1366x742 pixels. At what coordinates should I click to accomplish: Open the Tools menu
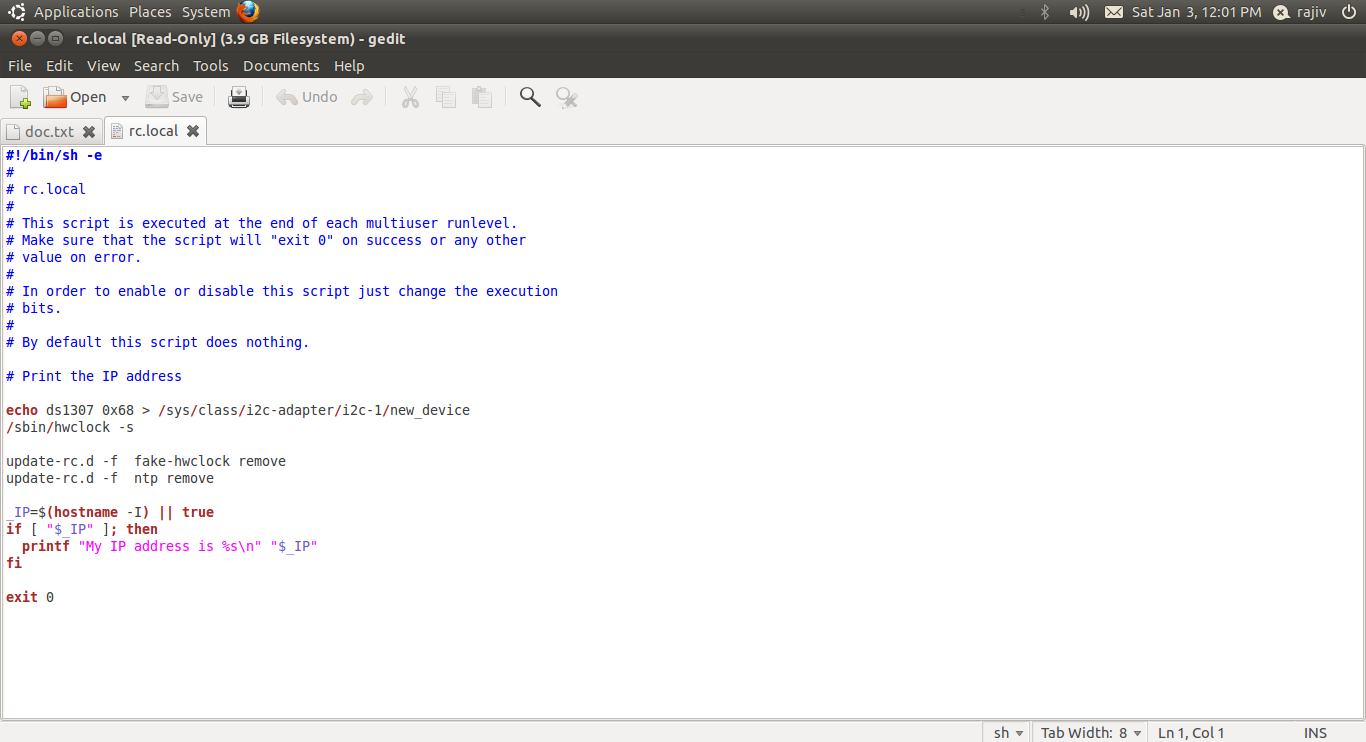click(x=211, y=65)
